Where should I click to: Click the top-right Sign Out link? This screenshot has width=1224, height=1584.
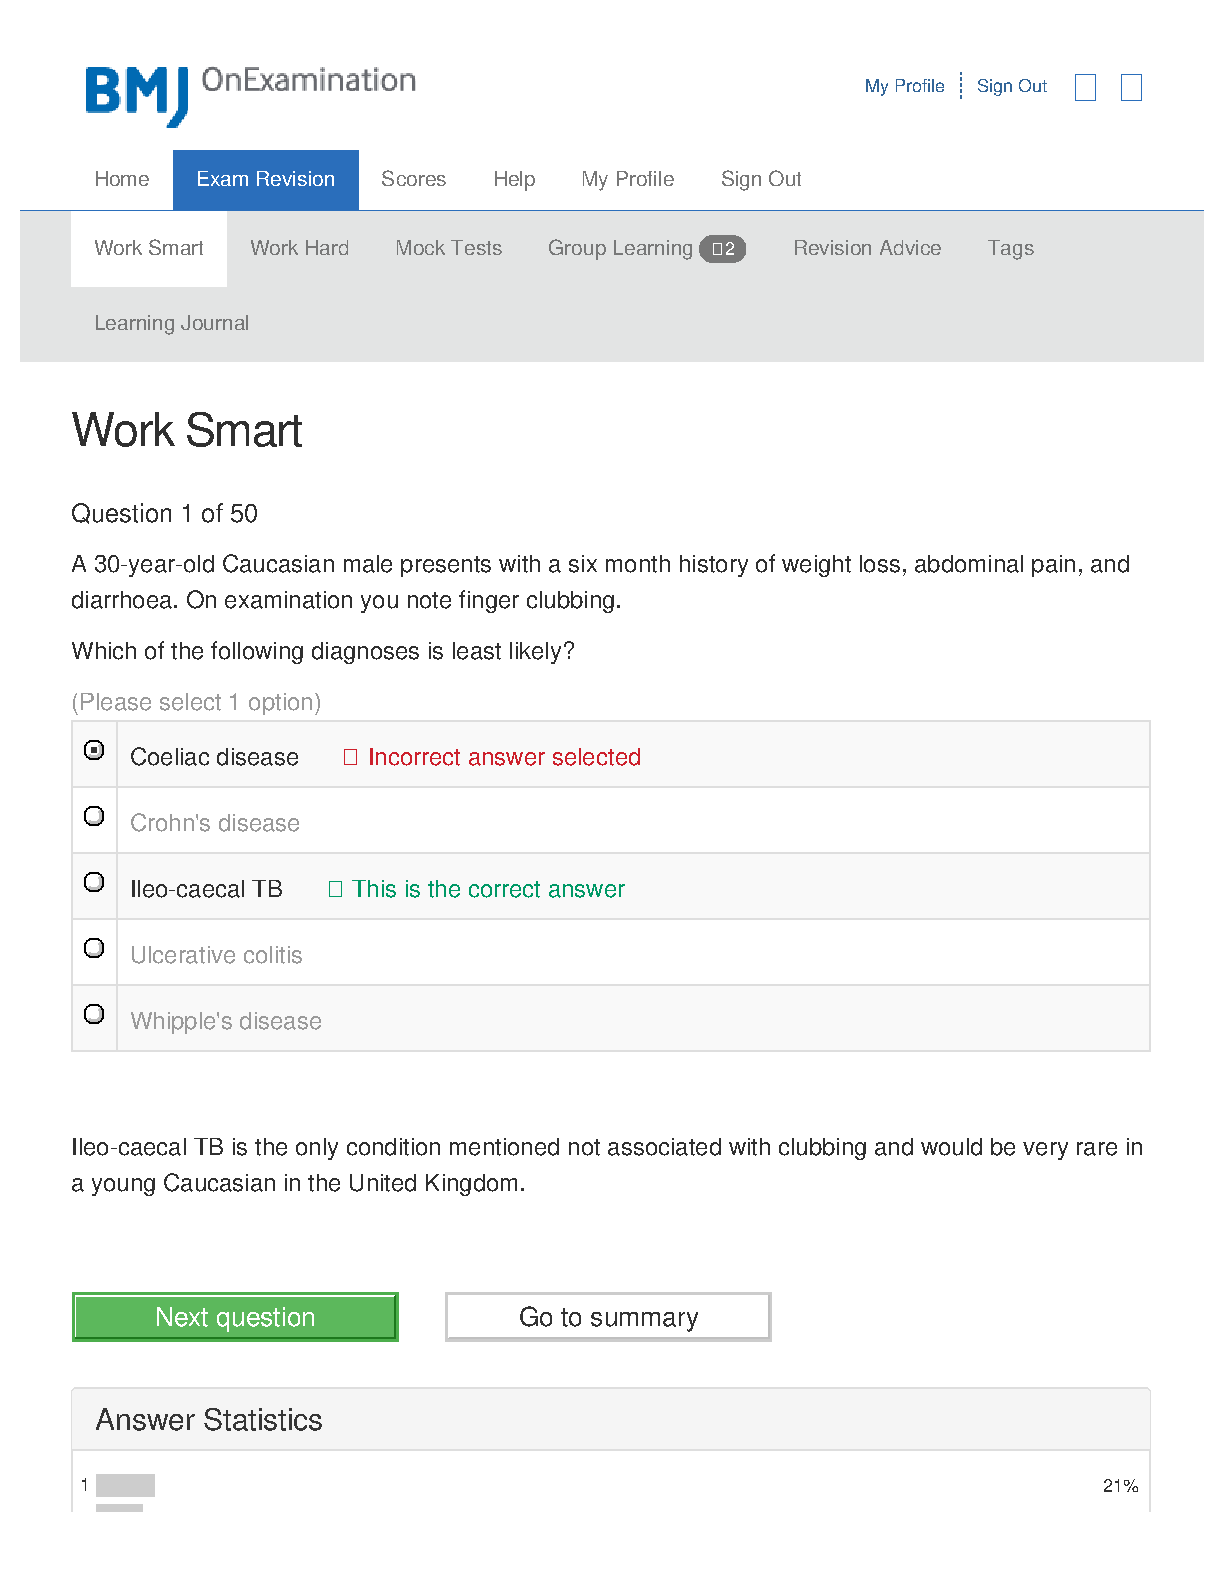[x=1011, y=87]
